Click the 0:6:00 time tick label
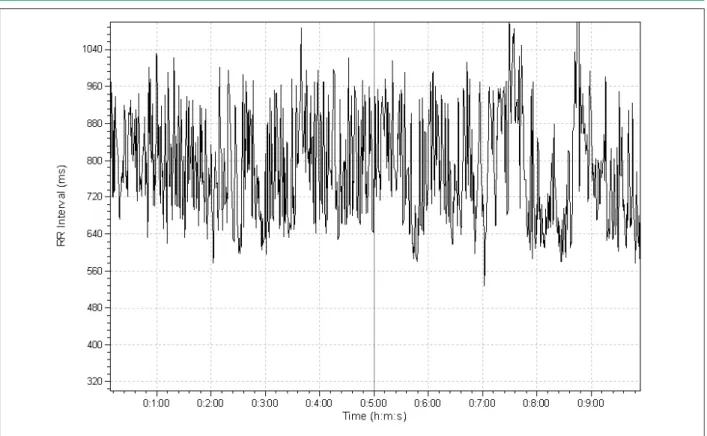 click(x=427, y=403)
